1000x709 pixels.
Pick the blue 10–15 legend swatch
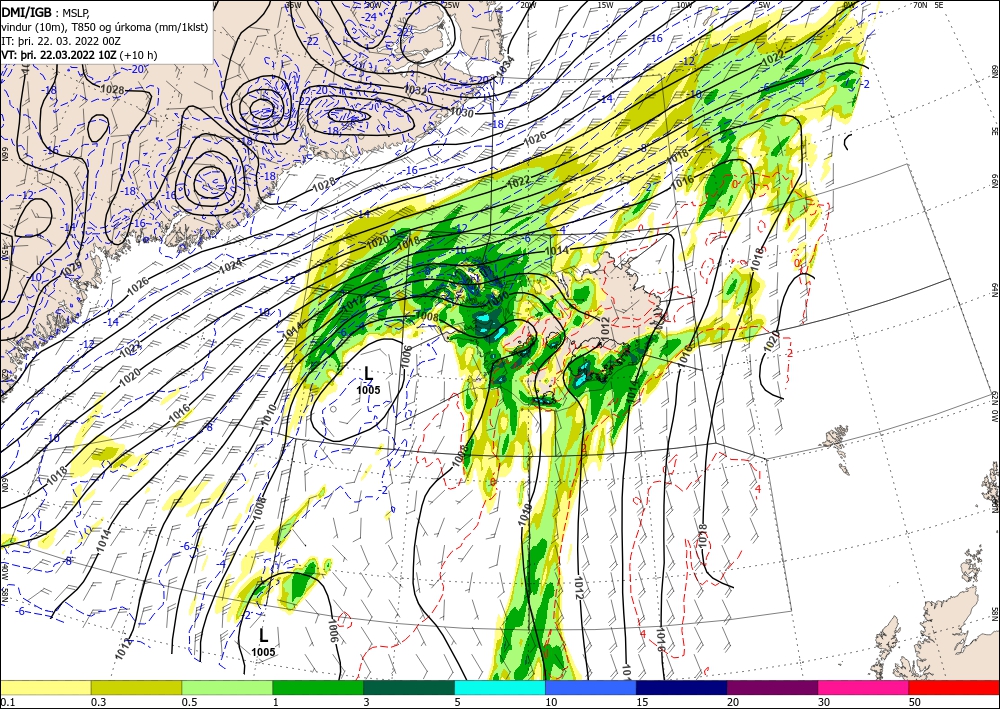(591, 687)
